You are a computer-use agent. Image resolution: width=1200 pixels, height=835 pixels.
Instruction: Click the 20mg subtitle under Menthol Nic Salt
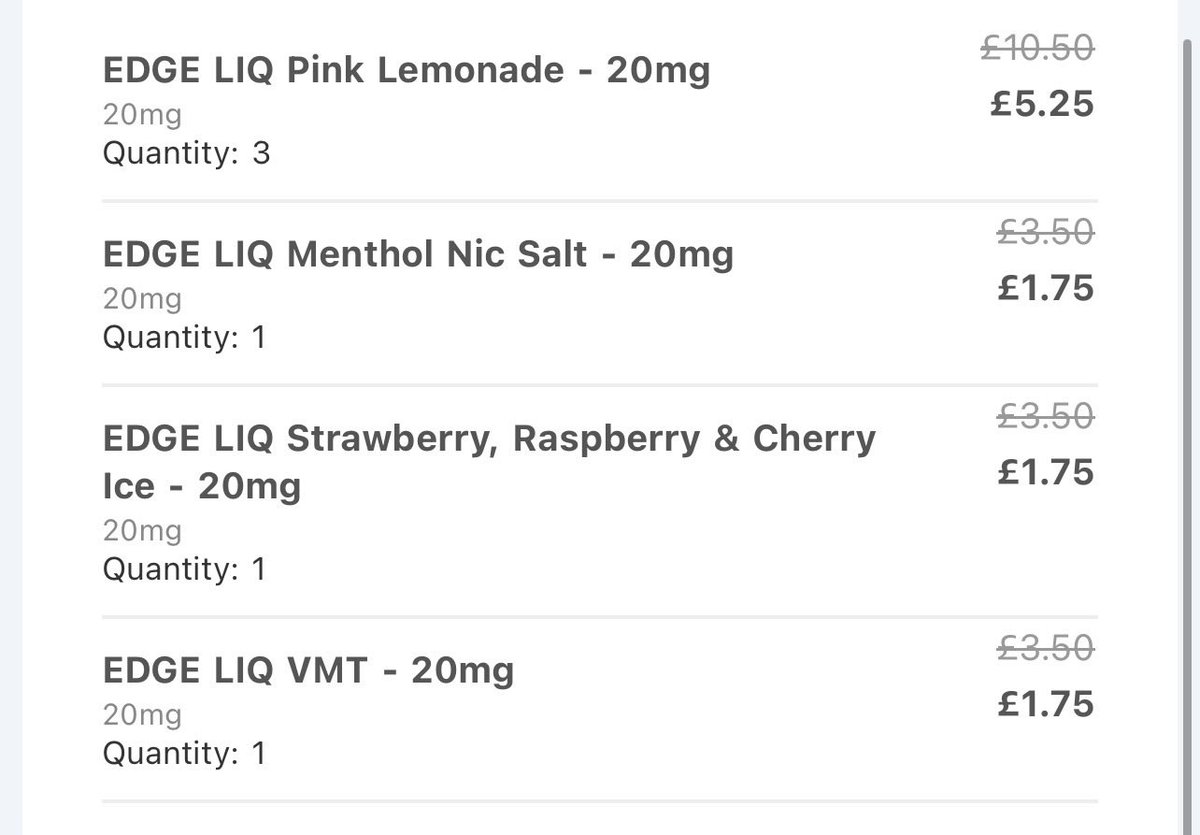coord(143,300)
